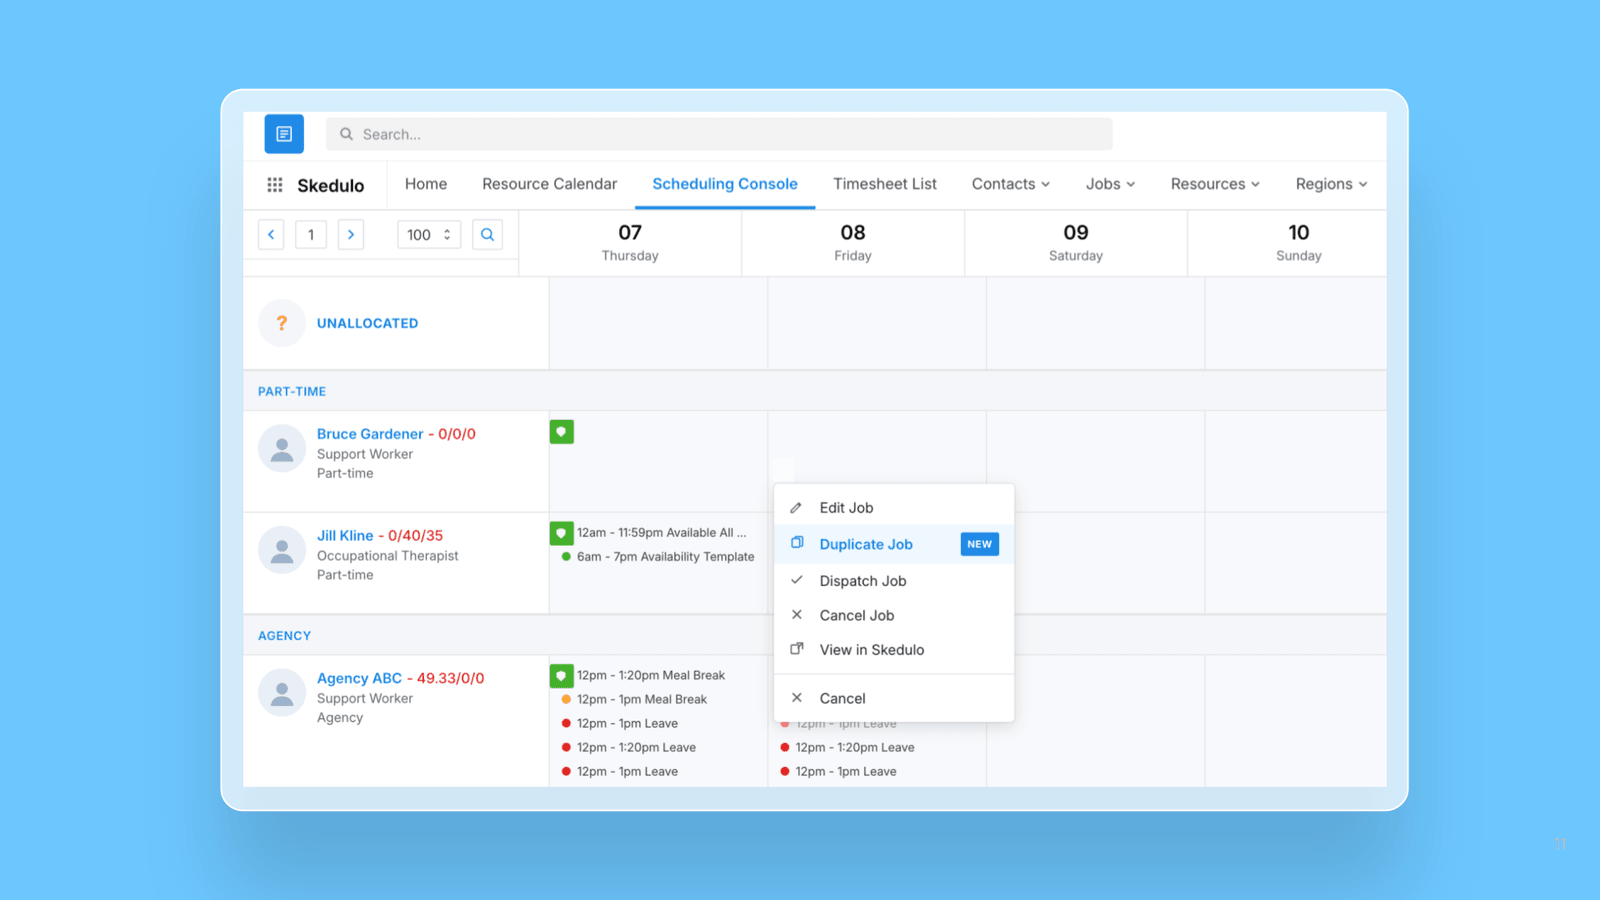1600x900 pixels.
Task: Click the external link icon by View in Skedulo
Action: click(797, 649)
